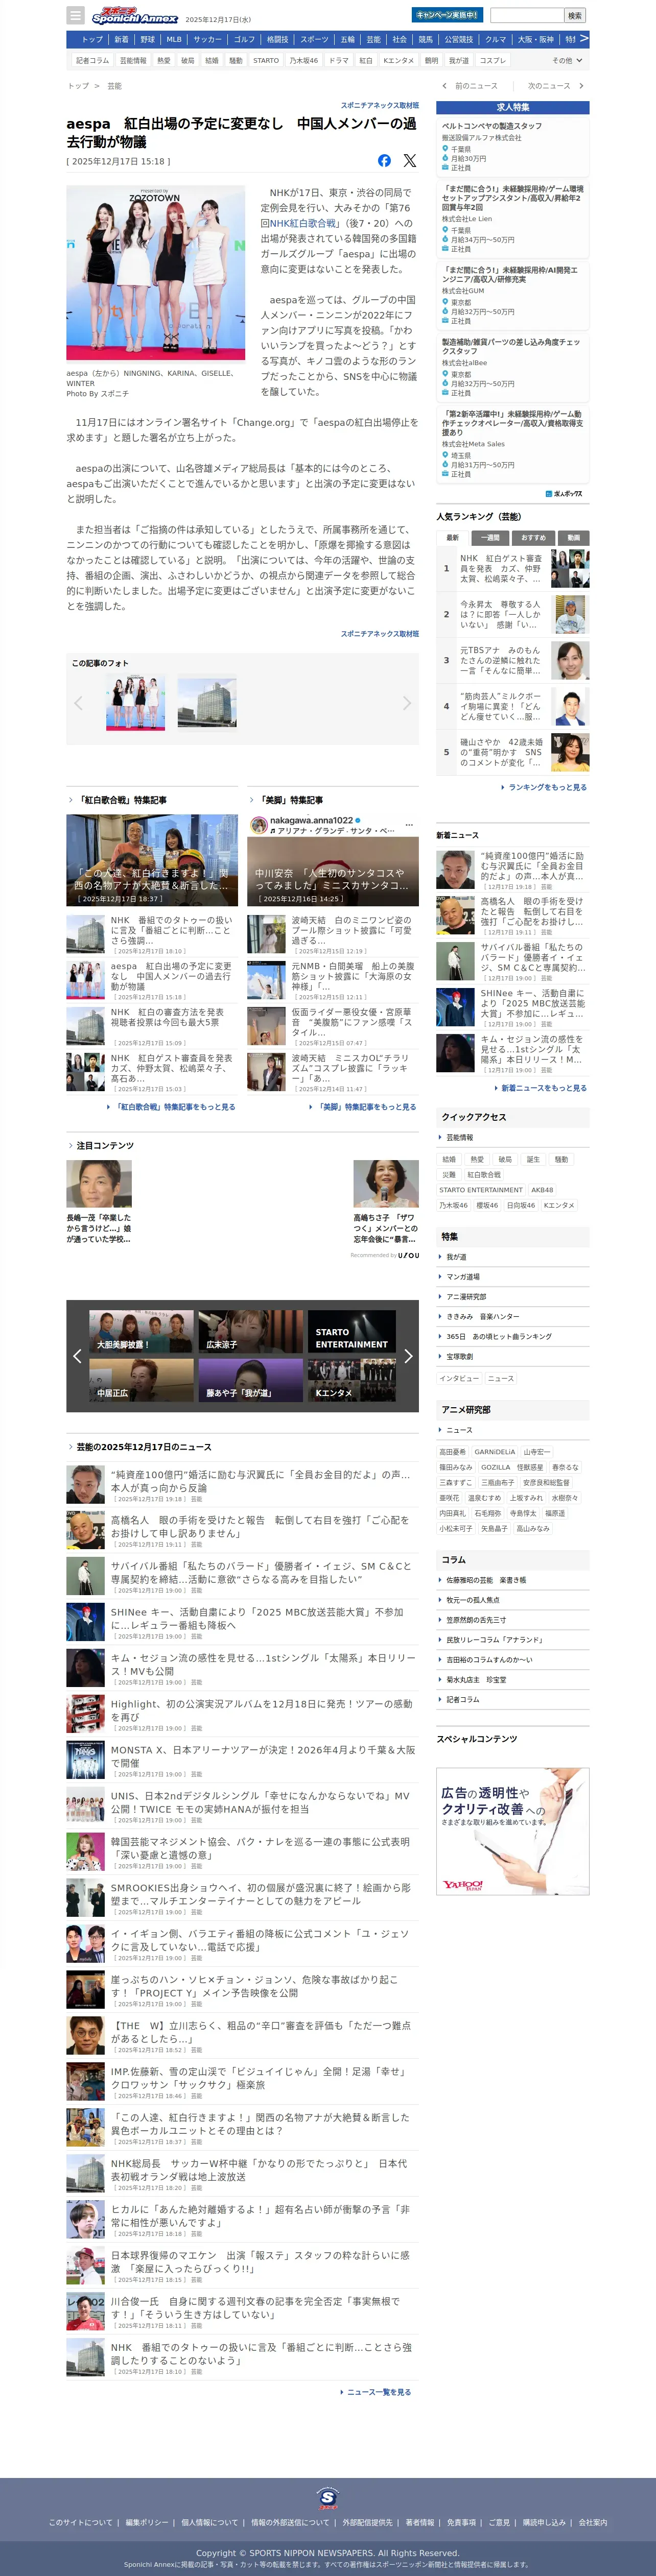This screenshot has height=2576, width=656.
Task: Click the 前のニュース previous arrow
Action: point(444,86)
